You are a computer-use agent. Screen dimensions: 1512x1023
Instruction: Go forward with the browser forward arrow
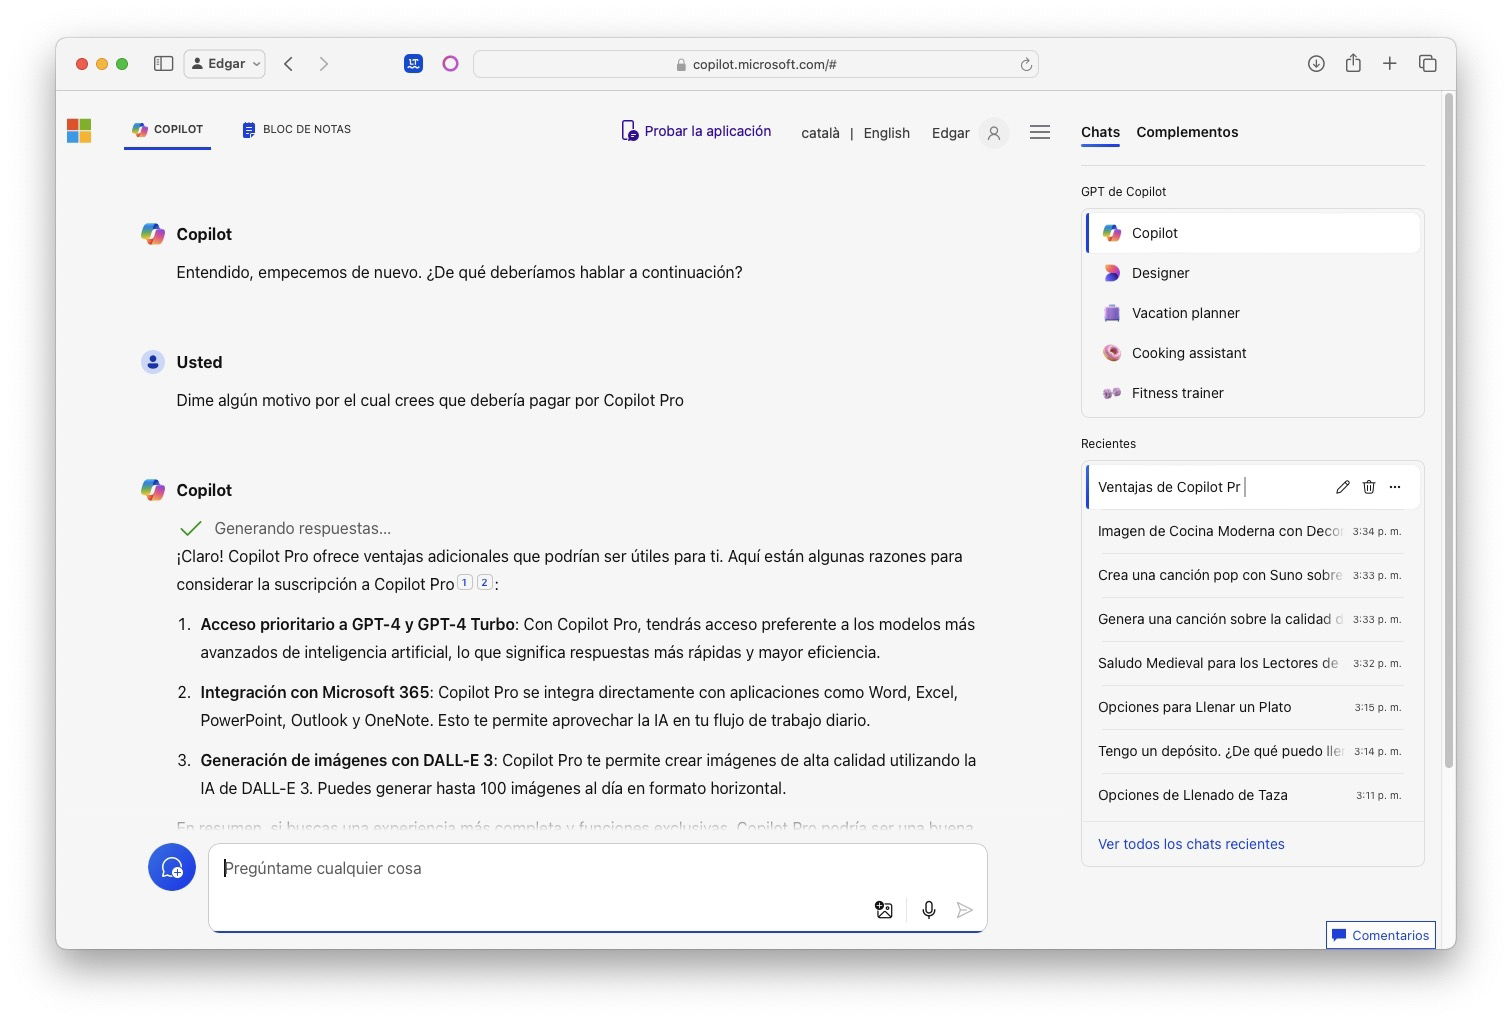click(x=323, y=63)
